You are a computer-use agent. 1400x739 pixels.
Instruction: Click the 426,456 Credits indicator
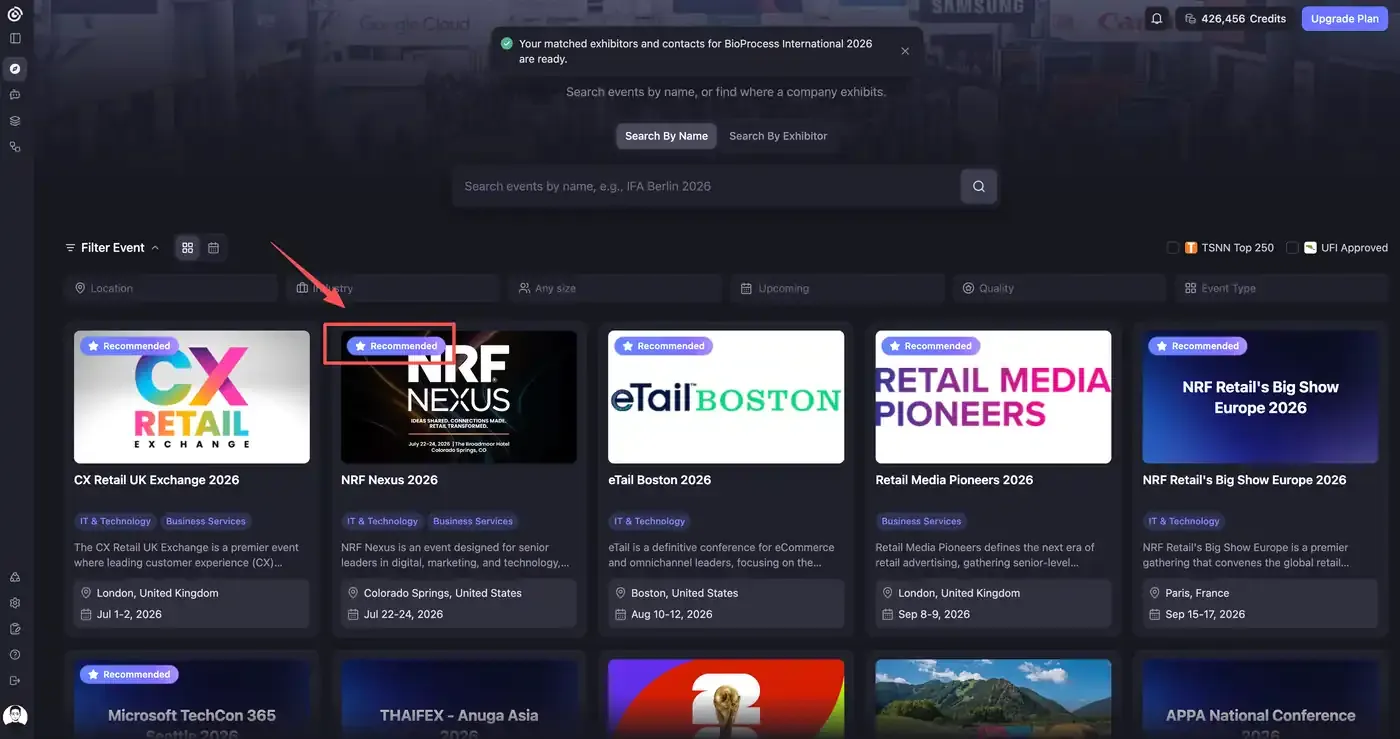point(1235,19)
